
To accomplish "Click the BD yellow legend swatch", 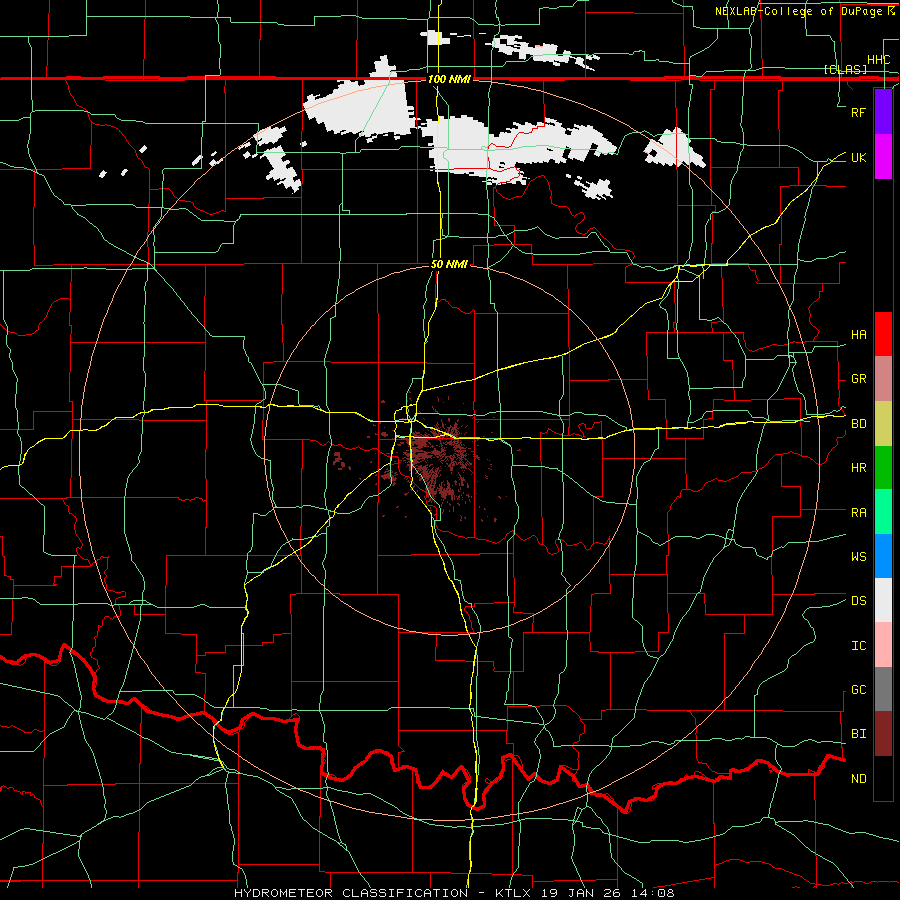I will pyautogui.click(x=883, y=424).
